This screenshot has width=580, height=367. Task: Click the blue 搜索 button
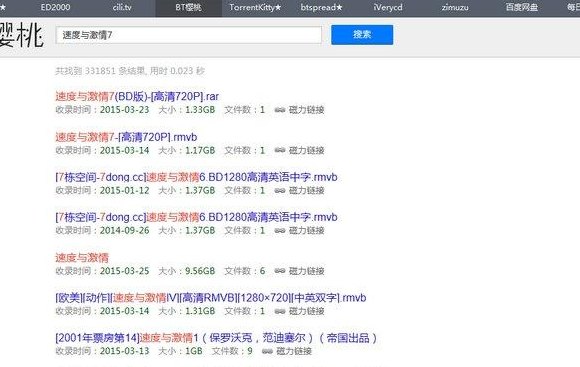[x=362, y=35]
